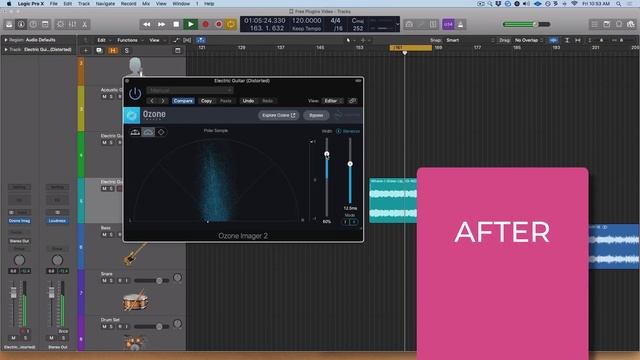This screenshot has width=640, height=360.
Task: Go to previous plugin preset
Action: pos(152,101)
